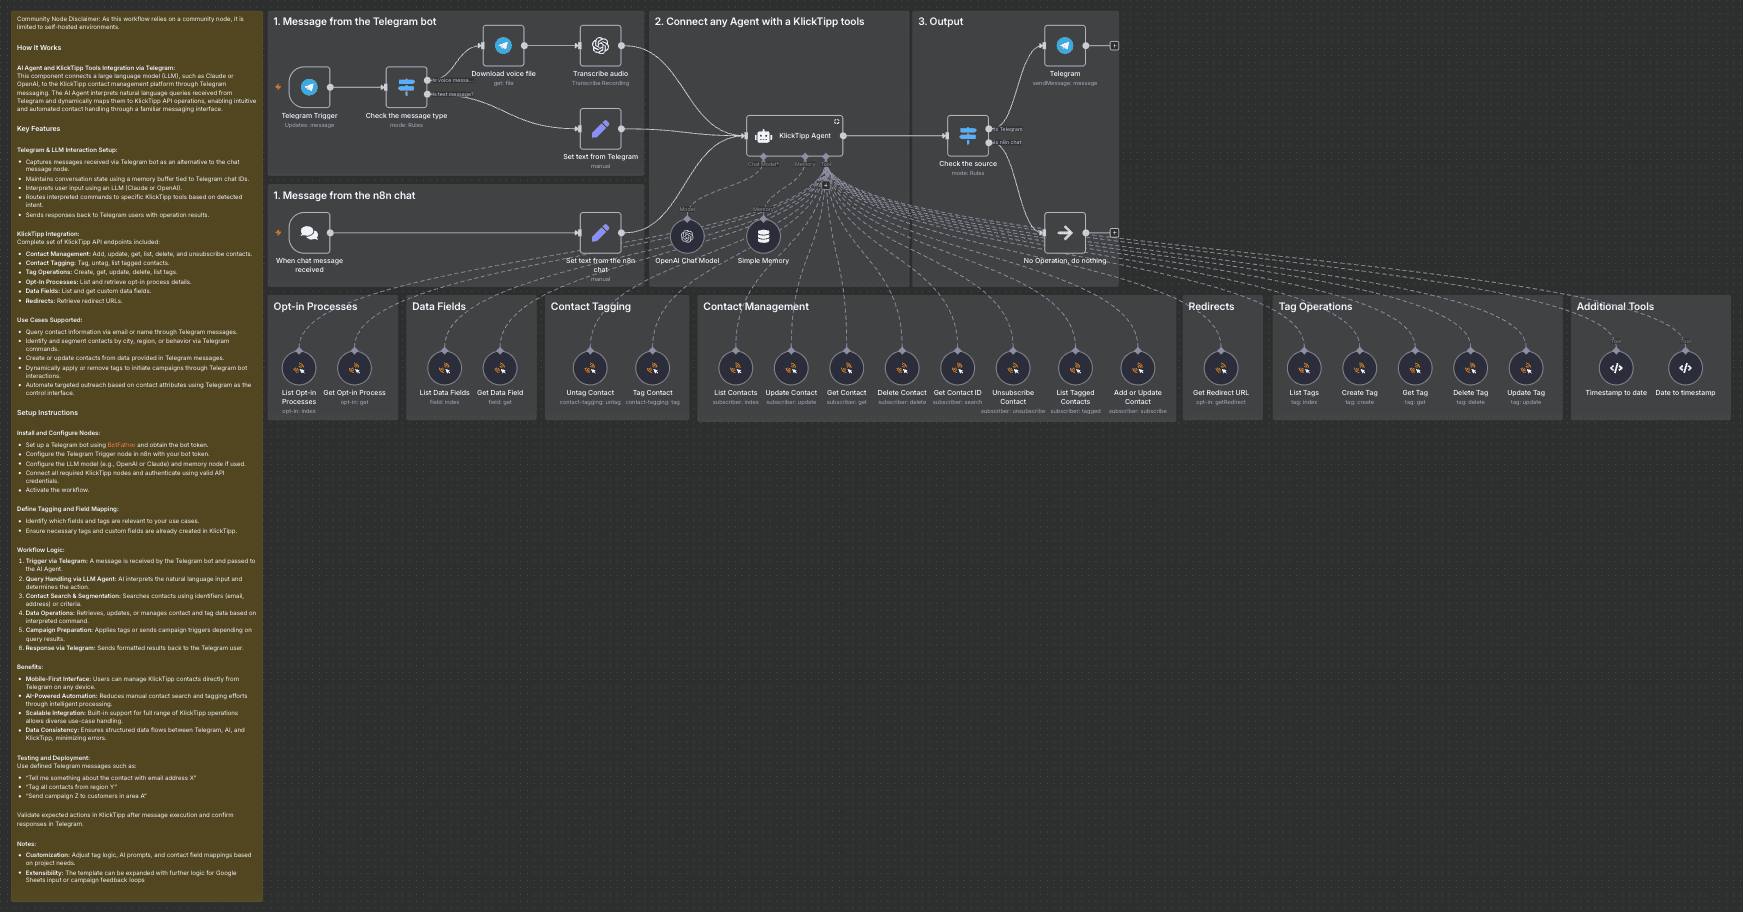Open the Transcribe audio OpenAI node
This screenshot has height=912, width=1743.
pyautogui.click(x=600, y=46)
